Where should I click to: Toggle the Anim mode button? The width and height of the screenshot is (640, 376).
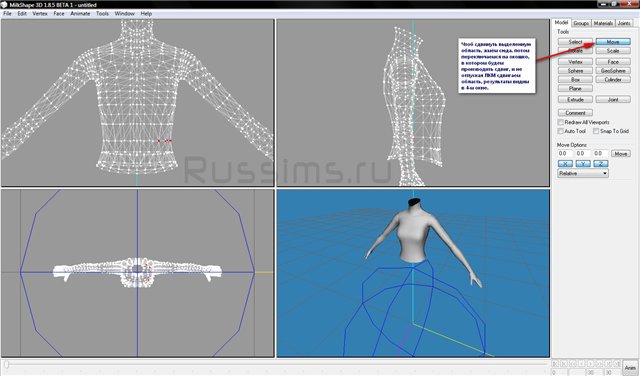tap(630, 367)
